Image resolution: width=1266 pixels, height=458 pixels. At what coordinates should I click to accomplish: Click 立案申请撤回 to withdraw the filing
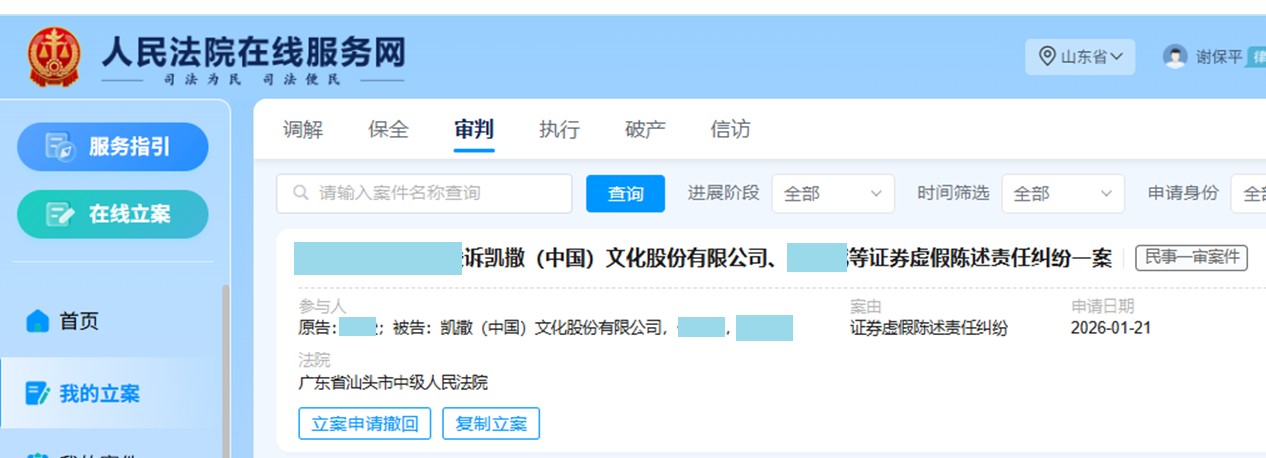pyautogui.click(x=365, y=423)
